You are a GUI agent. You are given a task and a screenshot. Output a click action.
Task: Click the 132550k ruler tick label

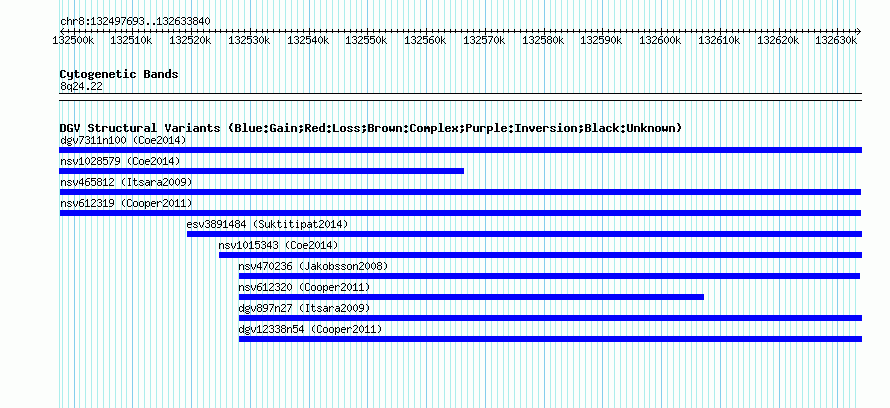tap(367, 40)
